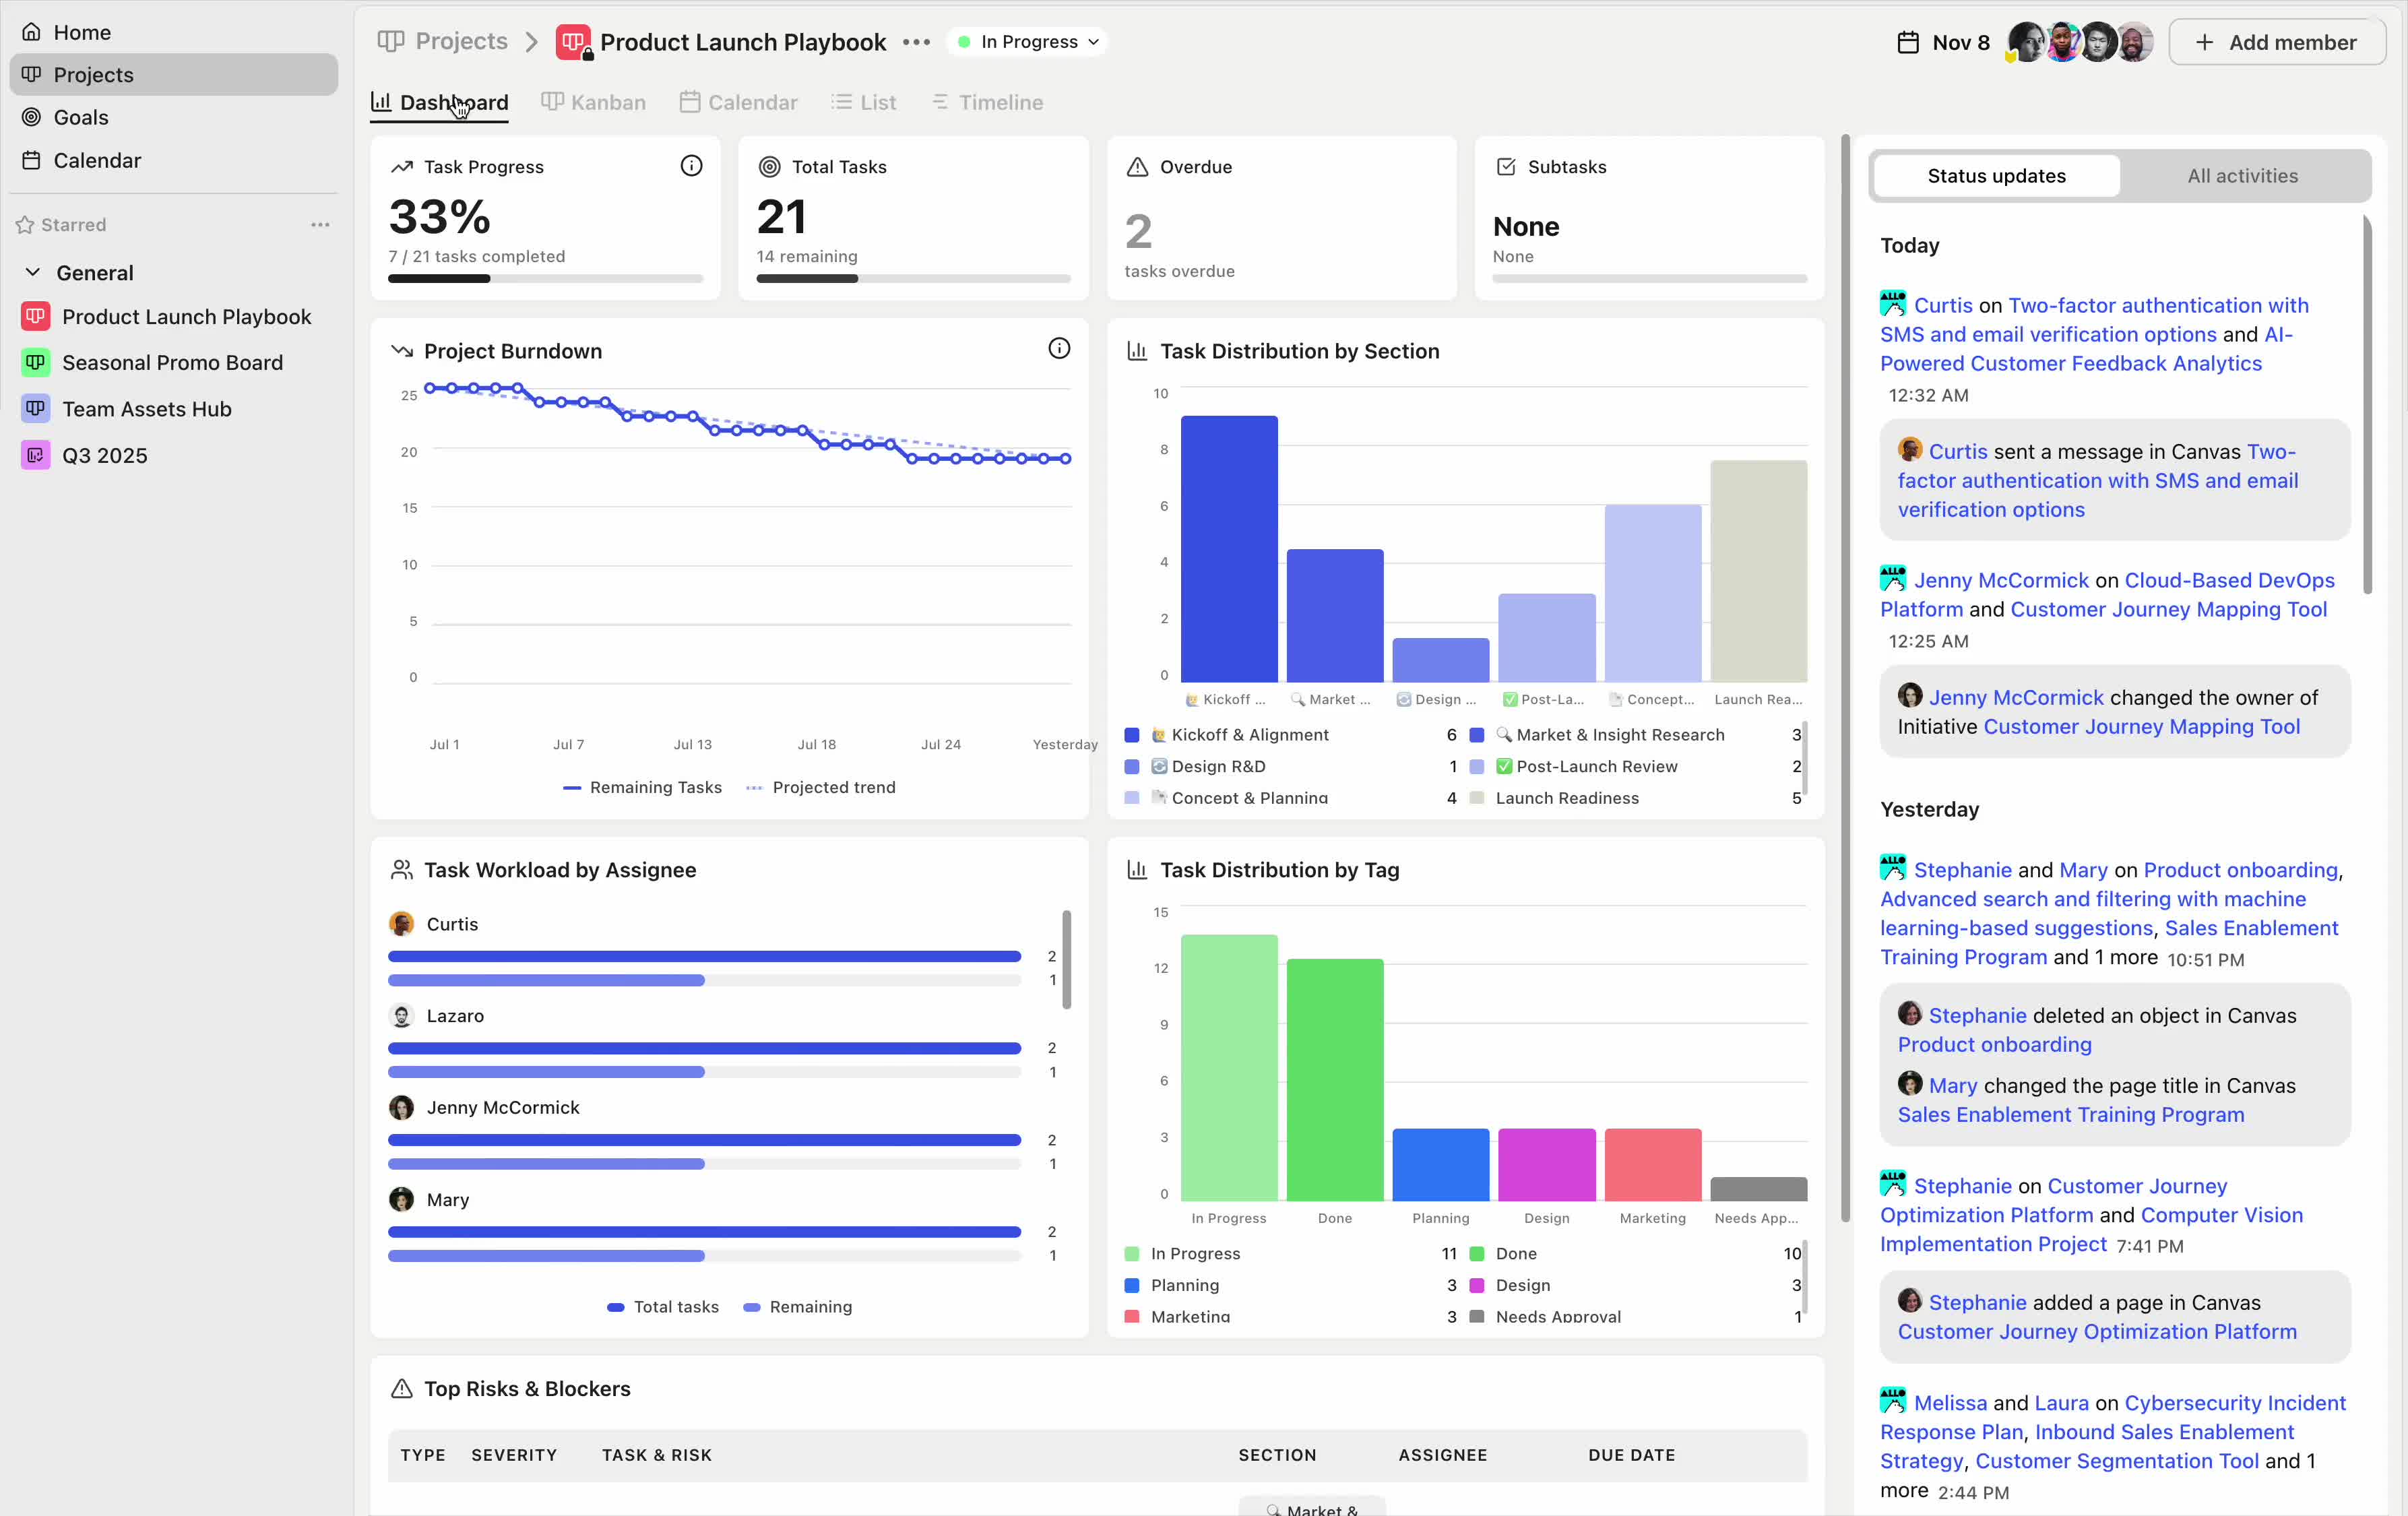The image size is (2408, 1516).
Task: Select the Status updates toggle
Action: coord(1996,176)
